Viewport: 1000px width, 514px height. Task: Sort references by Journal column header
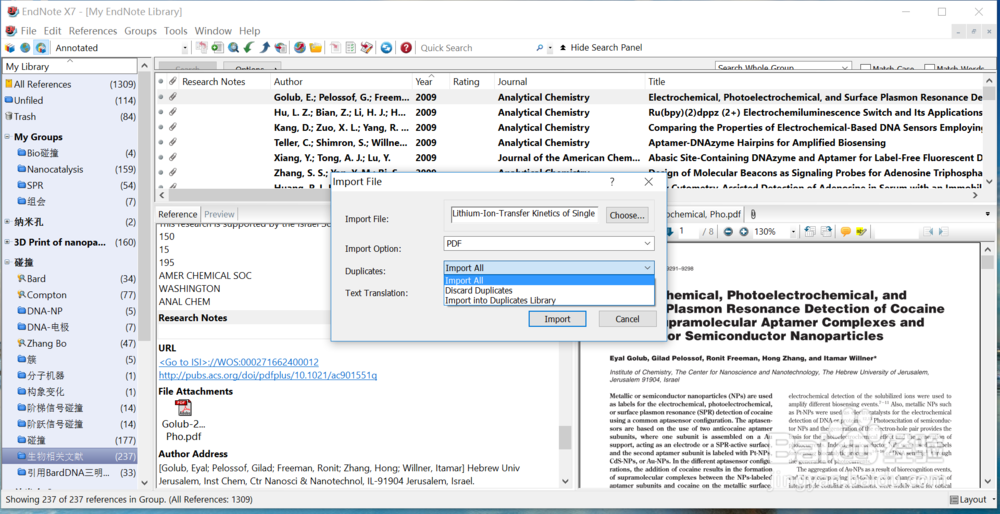pyautogui.click(x=570, y=82)
